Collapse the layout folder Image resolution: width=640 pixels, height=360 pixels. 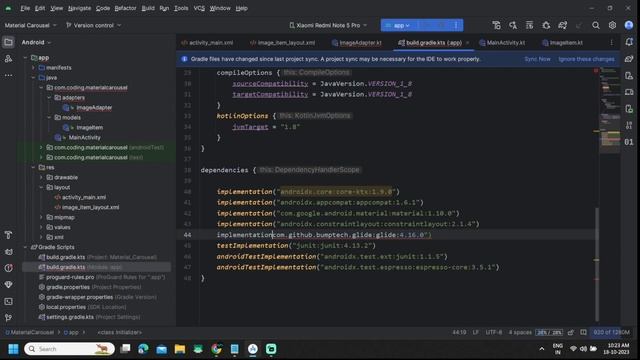point(41,187)
